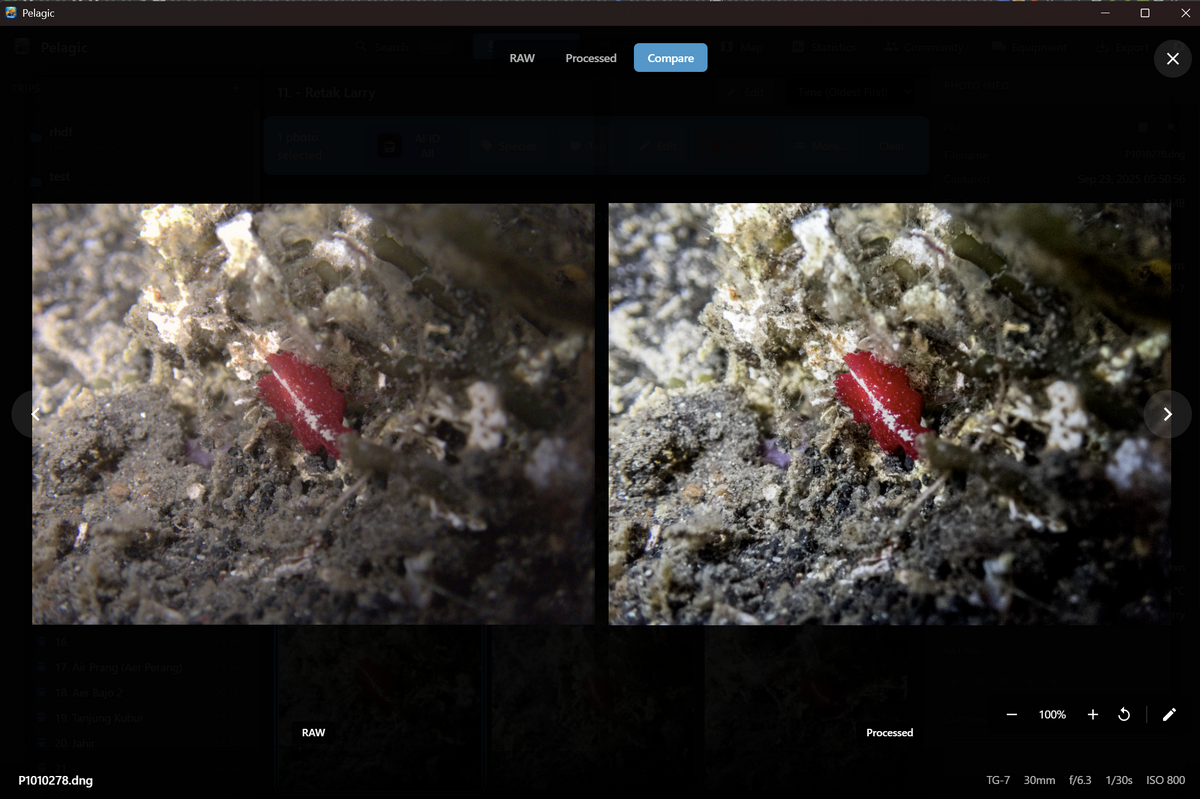Click the Processed image on the right
This screenshot has height=799, width=1200.
tap(889, 414)
